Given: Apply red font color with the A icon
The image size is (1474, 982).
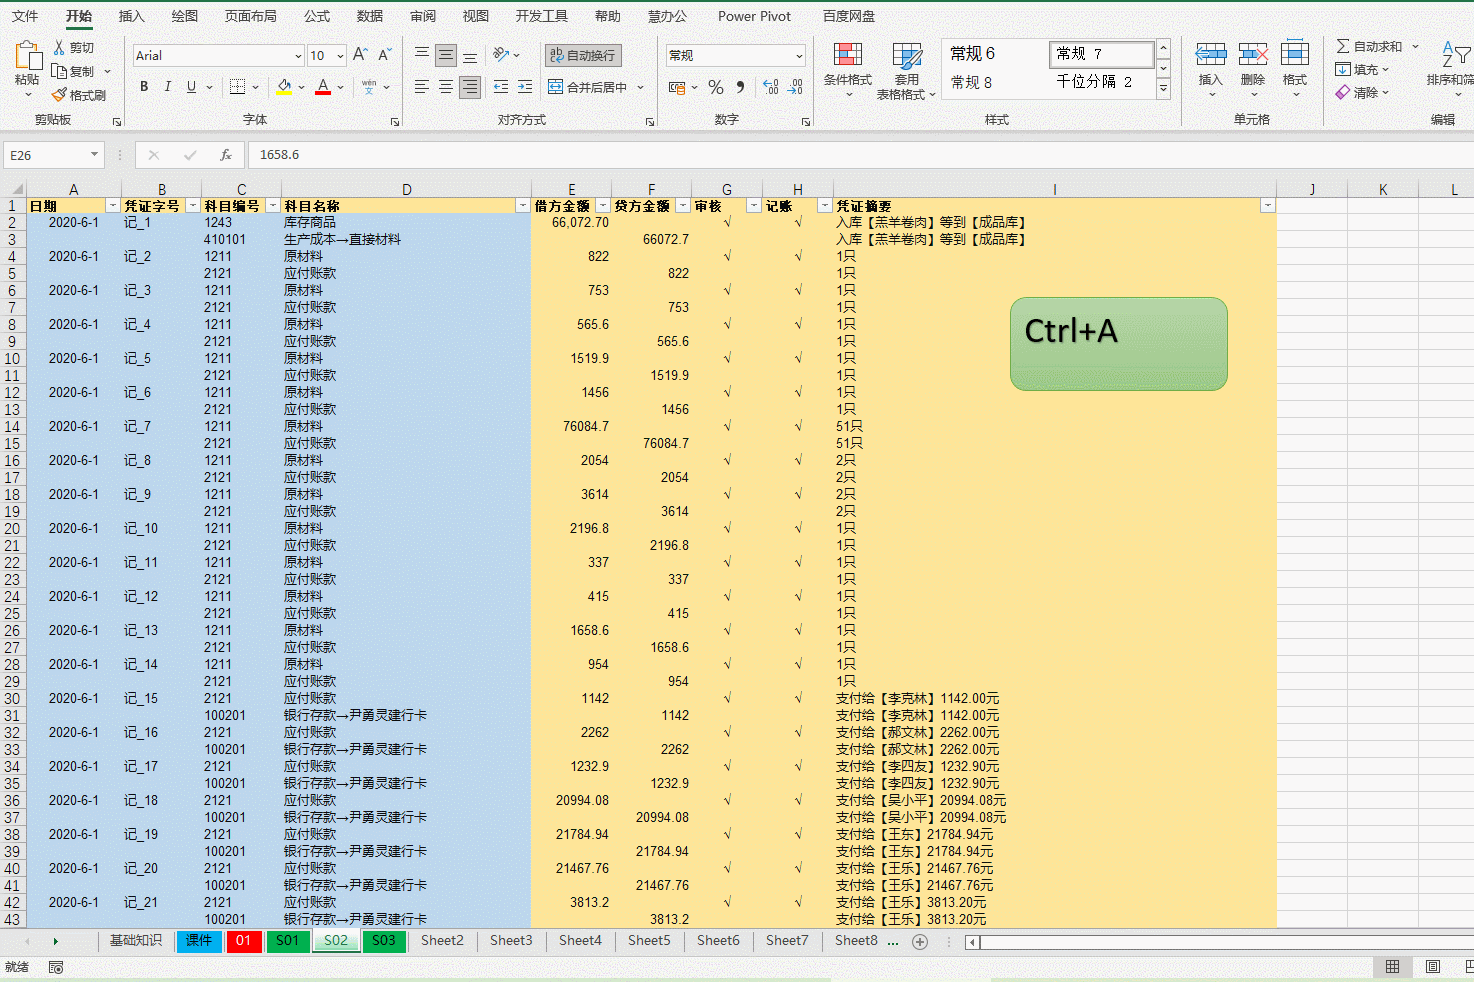Looking at the screenshot, I should tap(323, 87).
